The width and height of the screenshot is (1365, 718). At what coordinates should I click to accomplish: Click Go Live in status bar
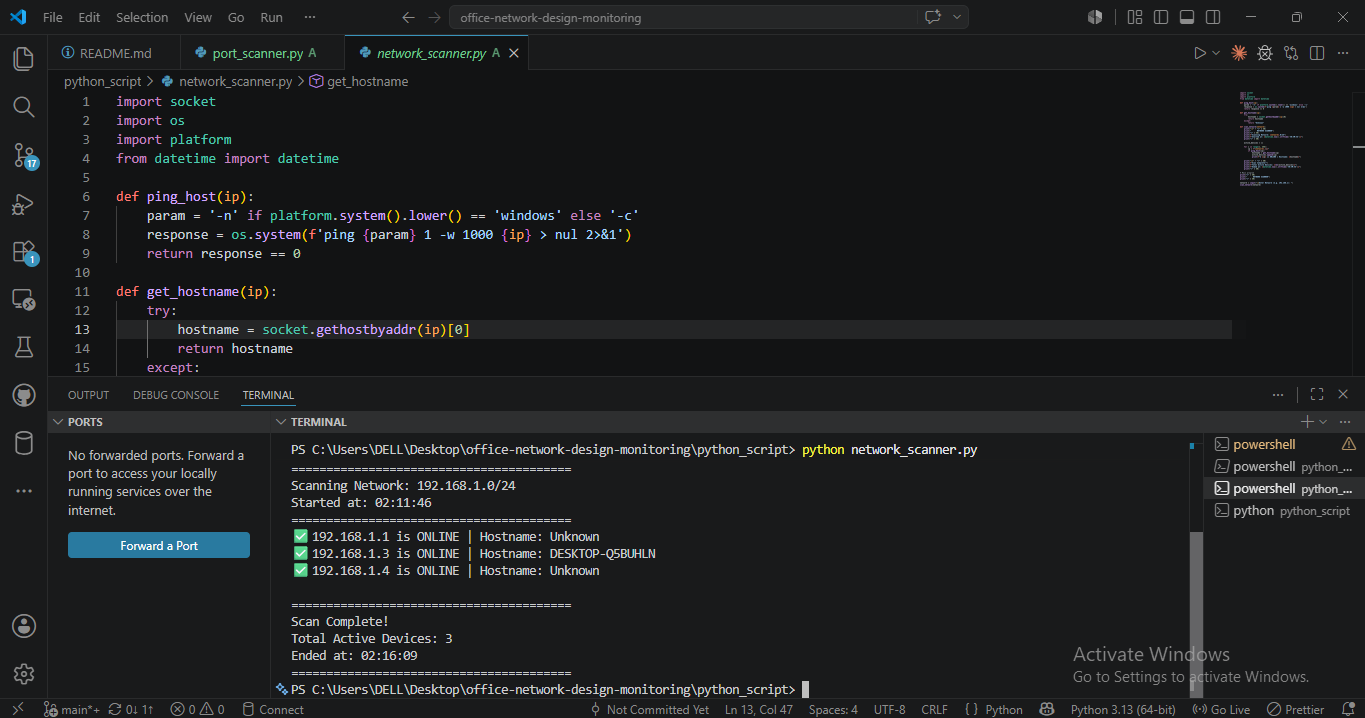(x=1221, y=709)
